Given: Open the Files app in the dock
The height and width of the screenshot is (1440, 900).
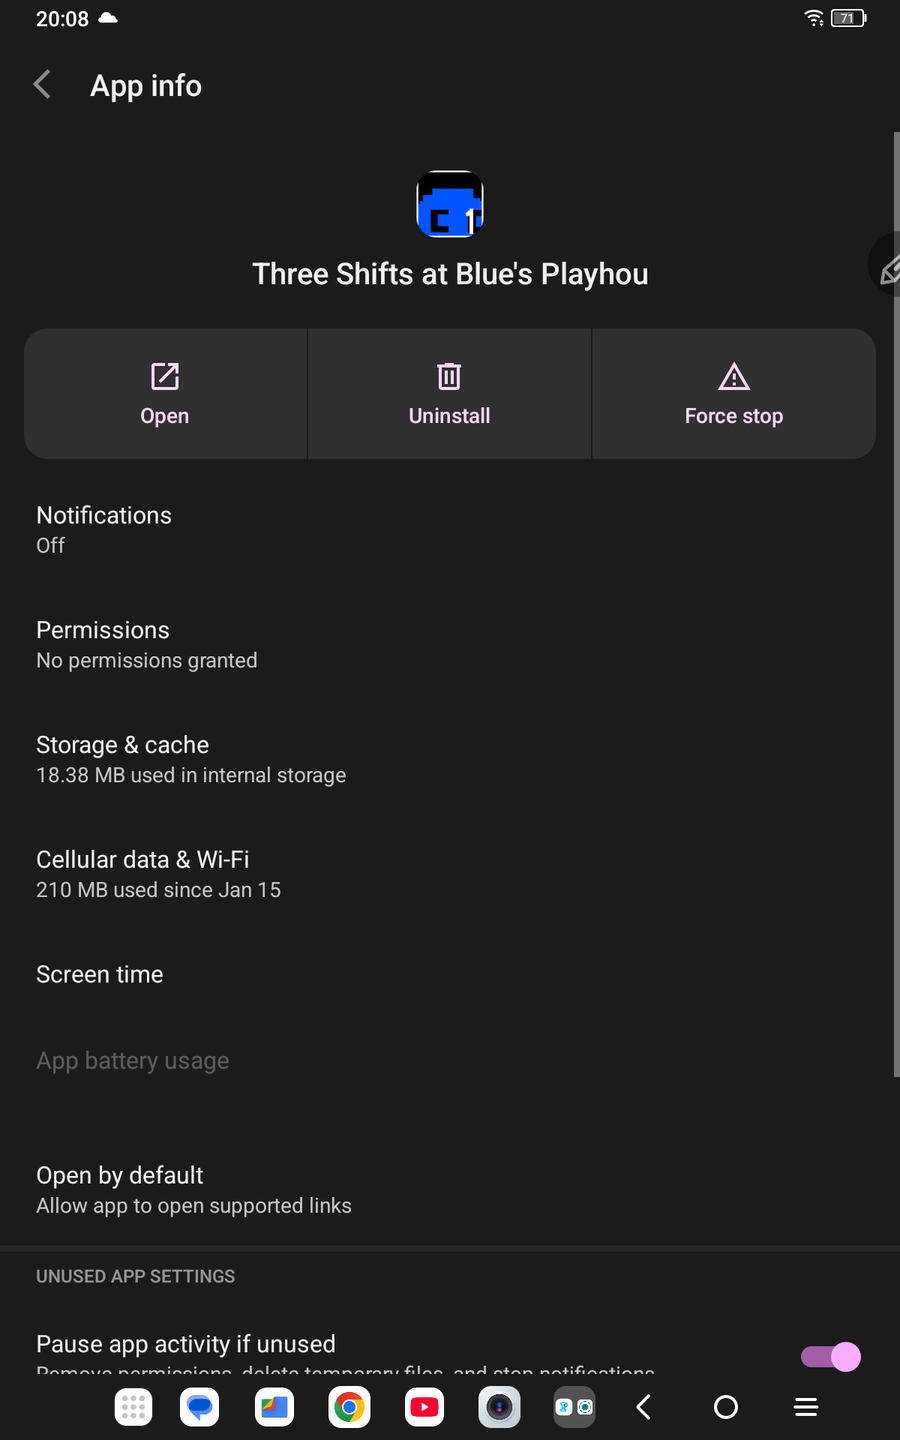Looking at the screenshot, I should pyautogui.click(x=275, y=1408).
